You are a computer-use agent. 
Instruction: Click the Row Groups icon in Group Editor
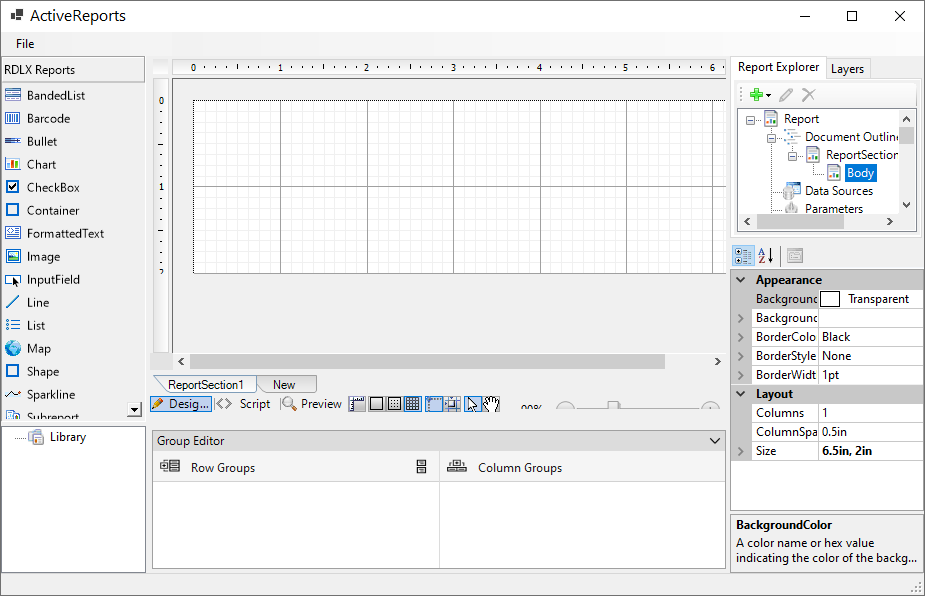coord(170,466)
